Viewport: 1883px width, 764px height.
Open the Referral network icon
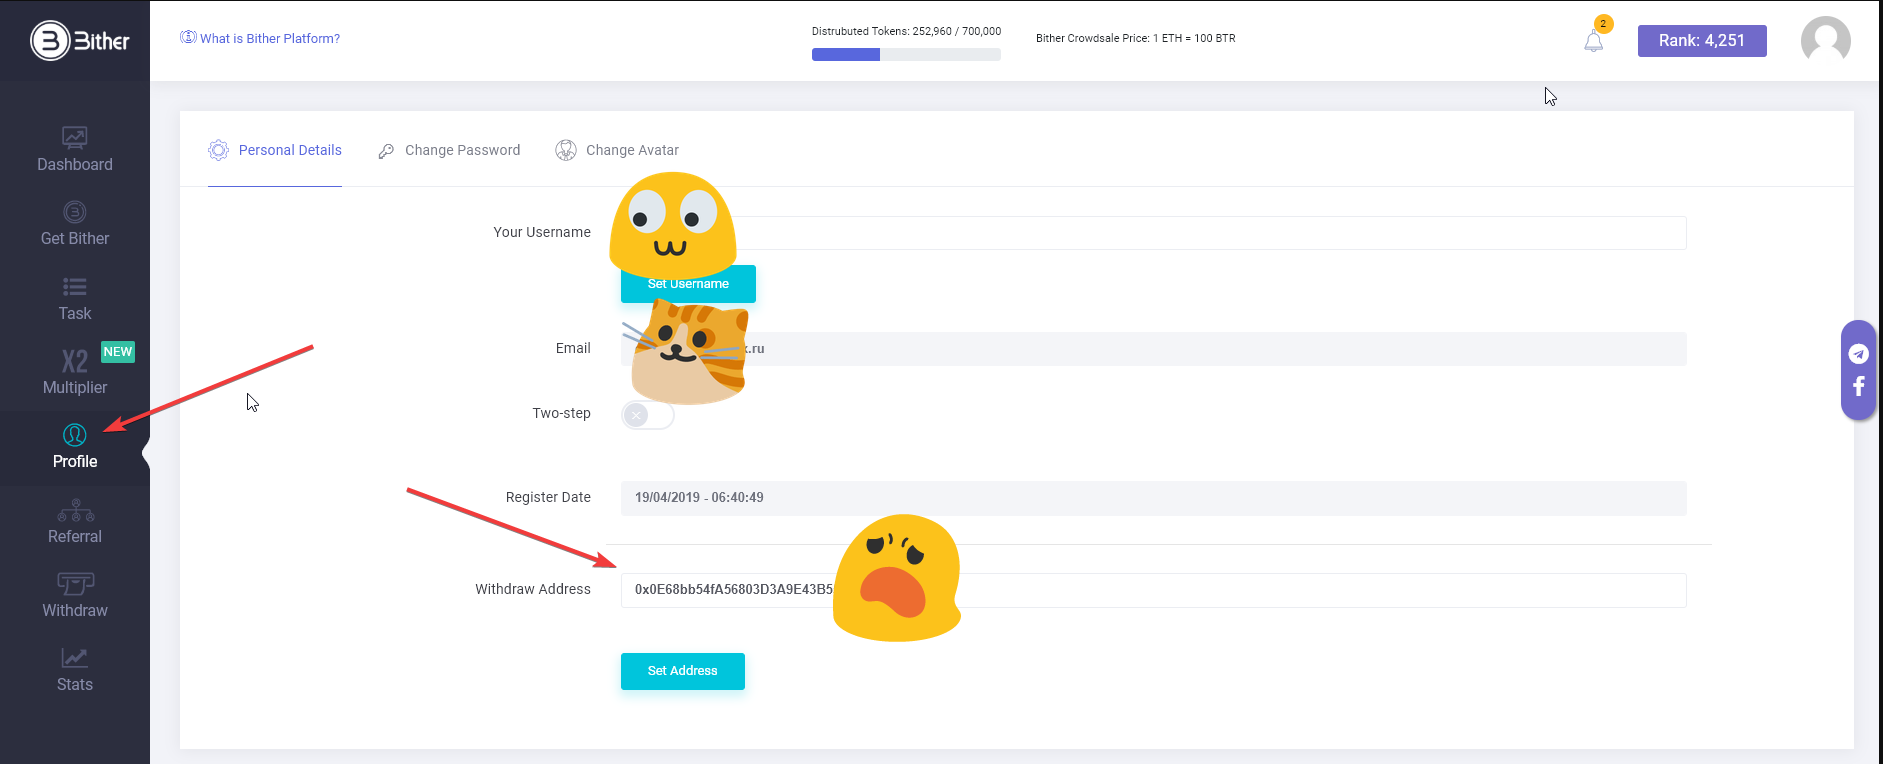tap(75, 511)
